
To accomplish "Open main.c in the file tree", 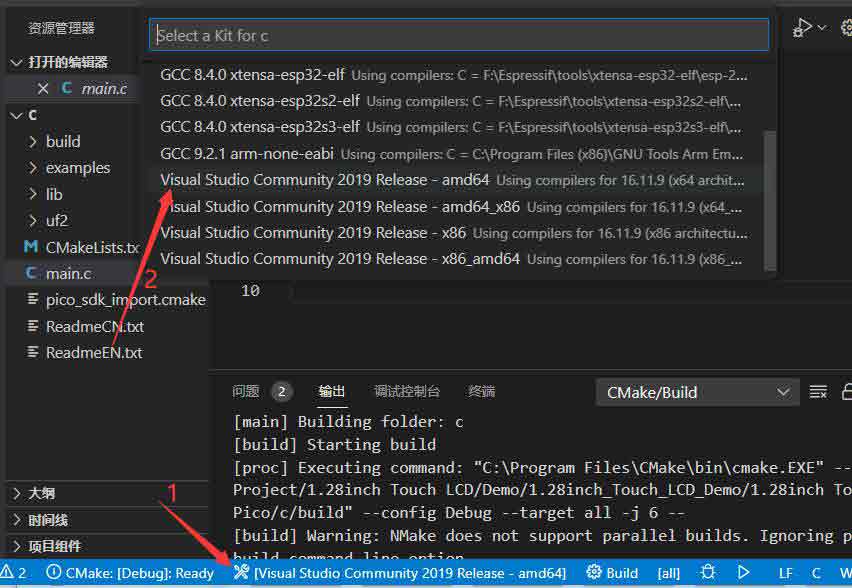I will (68, 273).
